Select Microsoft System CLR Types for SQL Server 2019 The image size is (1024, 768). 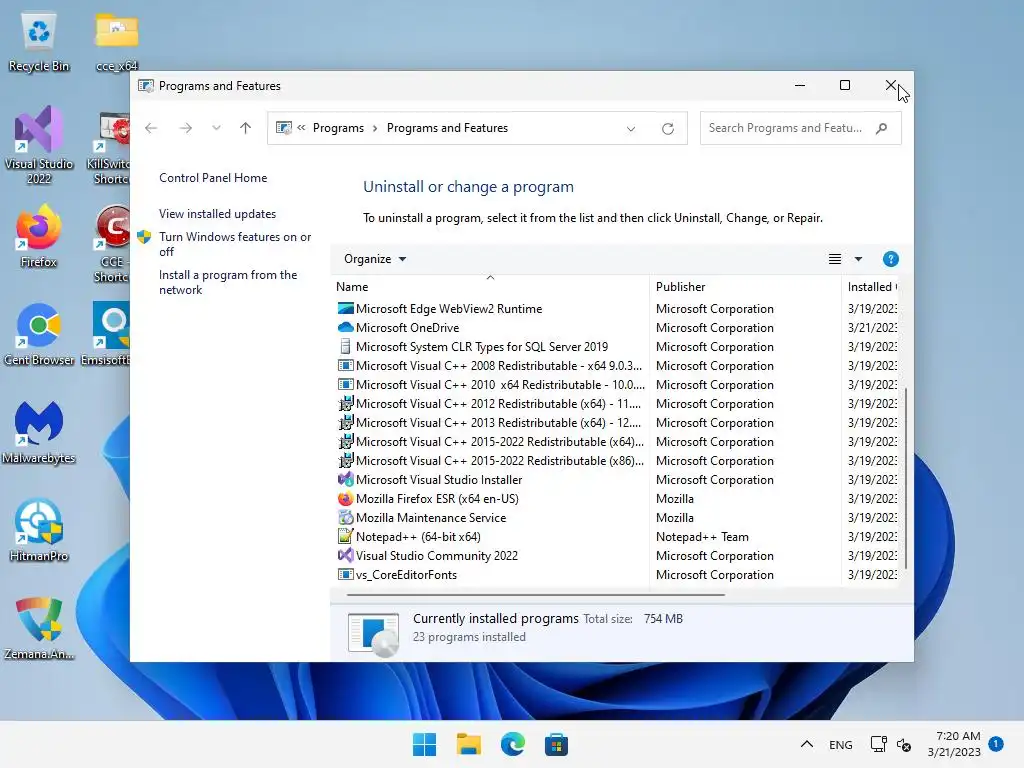pos(615,347)
